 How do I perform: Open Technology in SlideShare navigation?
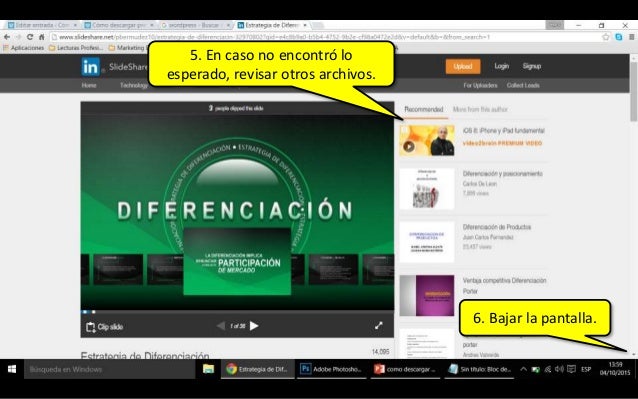133,85
